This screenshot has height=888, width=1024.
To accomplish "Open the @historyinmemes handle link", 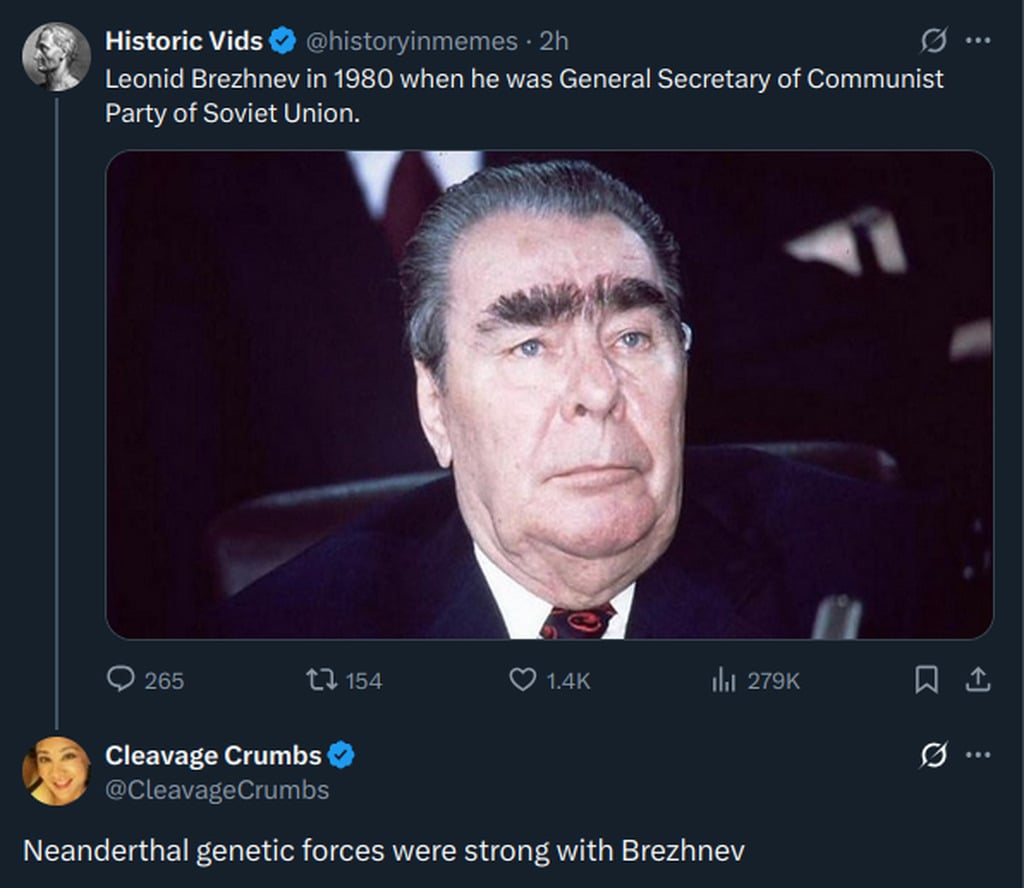I will [x=411, y=41].
